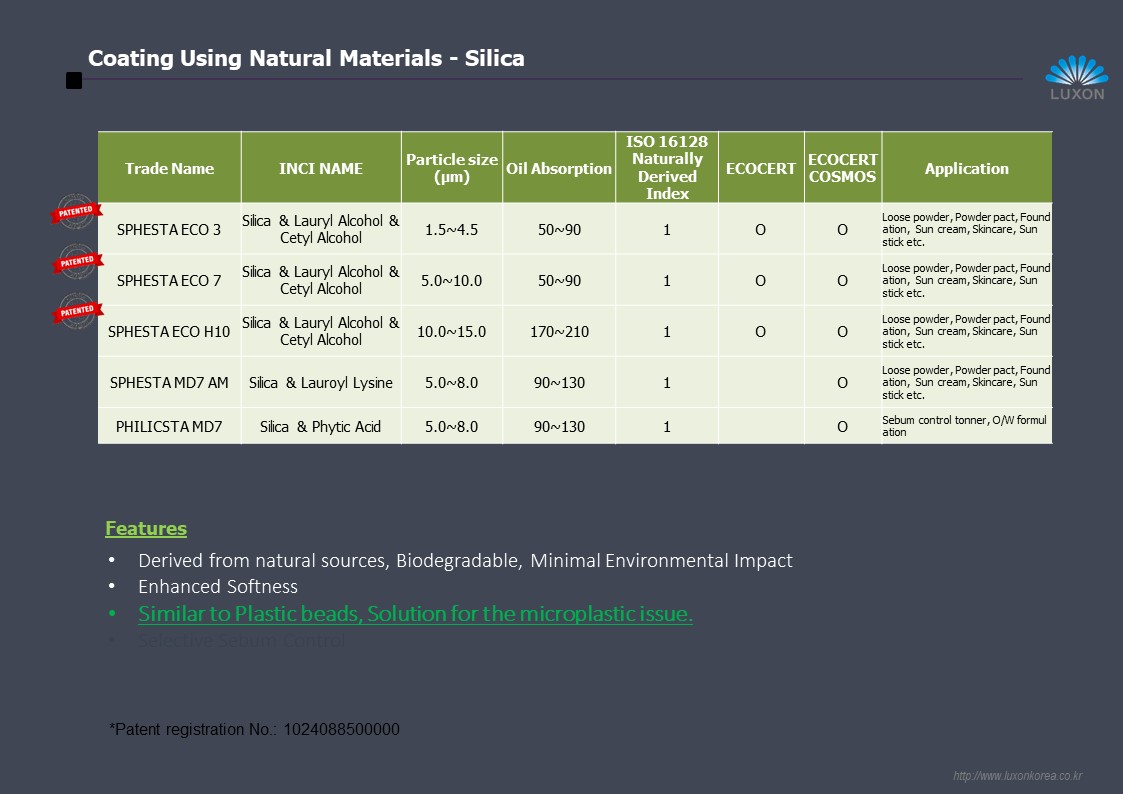Click the 'Enhanced Softness' bullet text

coord(218,586)
